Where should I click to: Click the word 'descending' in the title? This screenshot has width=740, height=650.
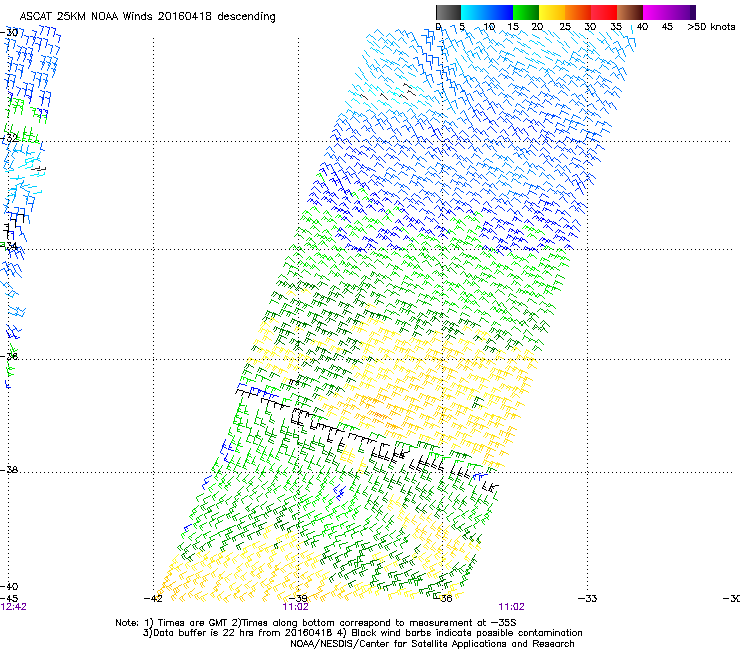coord(246,17)
